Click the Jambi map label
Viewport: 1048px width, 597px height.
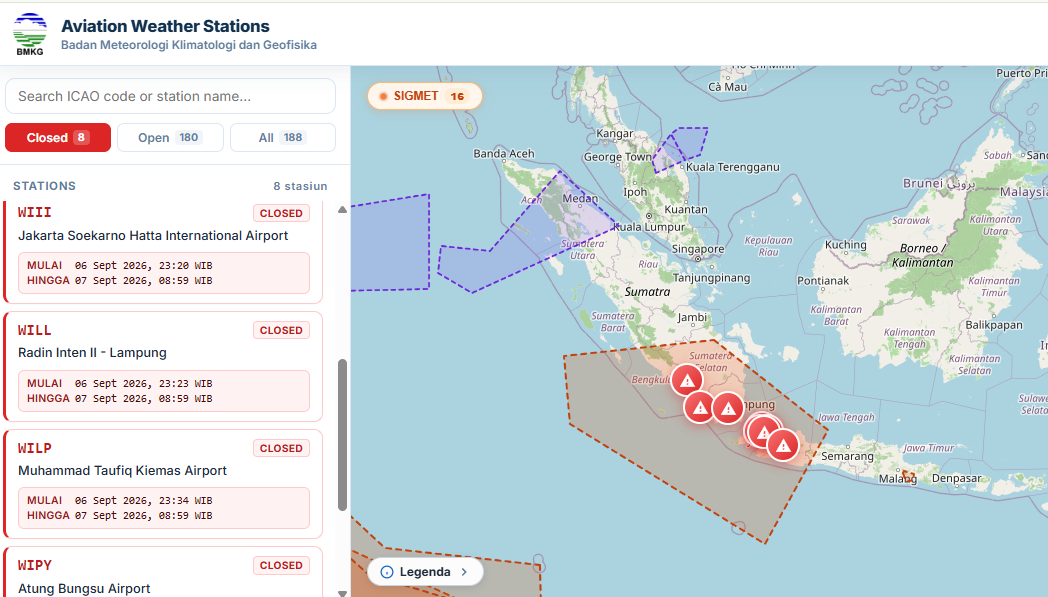[x=692, y=317]
